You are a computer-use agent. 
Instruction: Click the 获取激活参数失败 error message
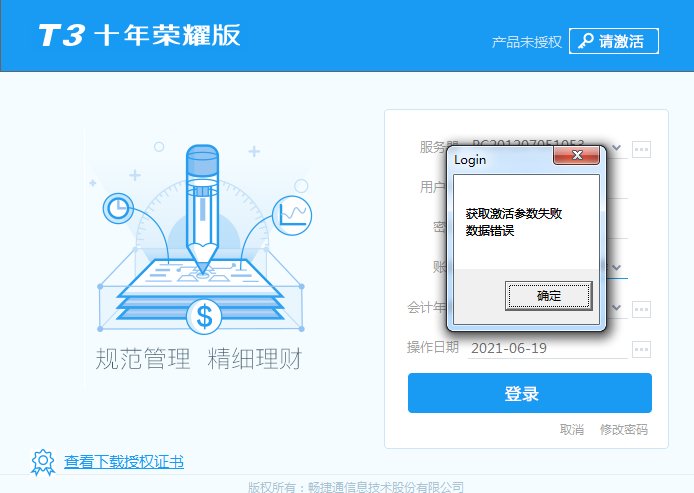513,214
